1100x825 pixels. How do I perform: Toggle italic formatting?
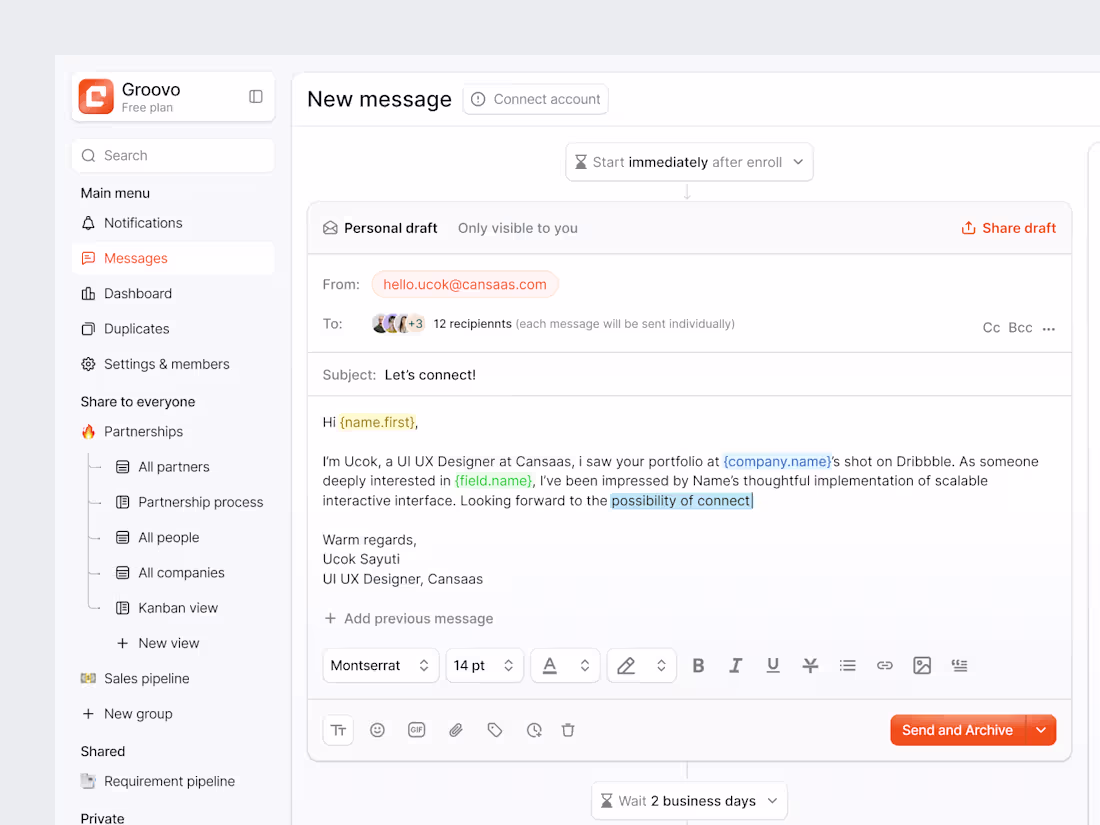coord(735,665)
